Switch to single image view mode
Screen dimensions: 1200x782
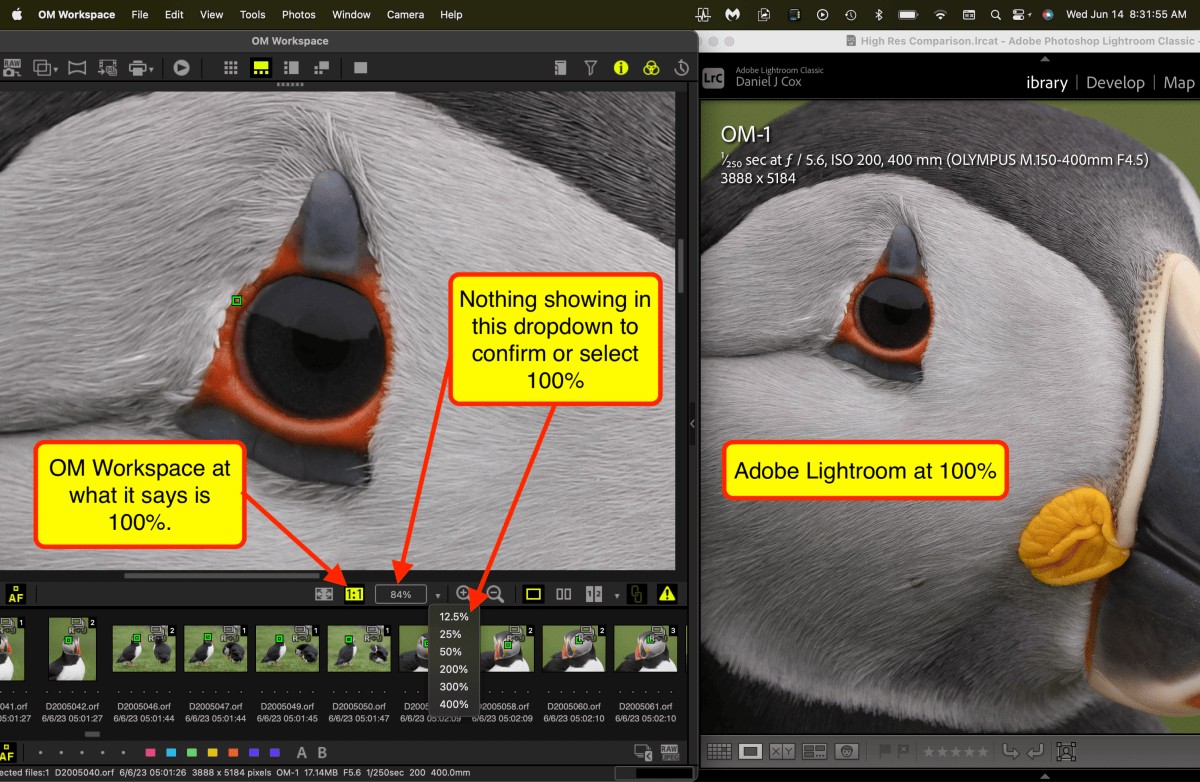[361, 68]
